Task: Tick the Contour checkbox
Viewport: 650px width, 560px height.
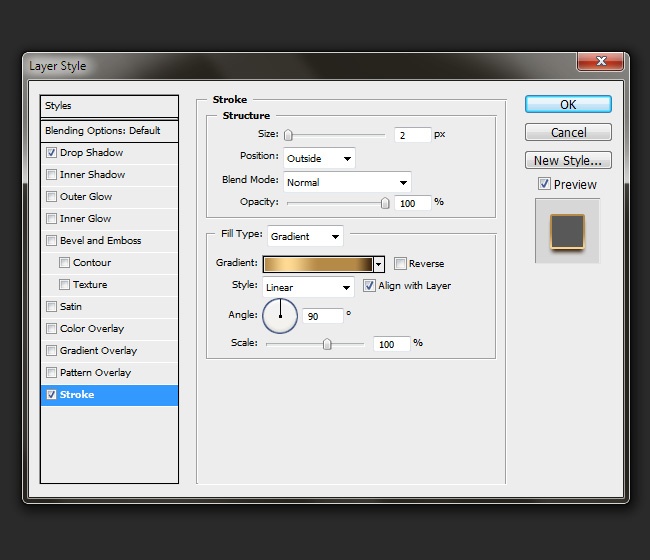Action: [x=64, y=262]
